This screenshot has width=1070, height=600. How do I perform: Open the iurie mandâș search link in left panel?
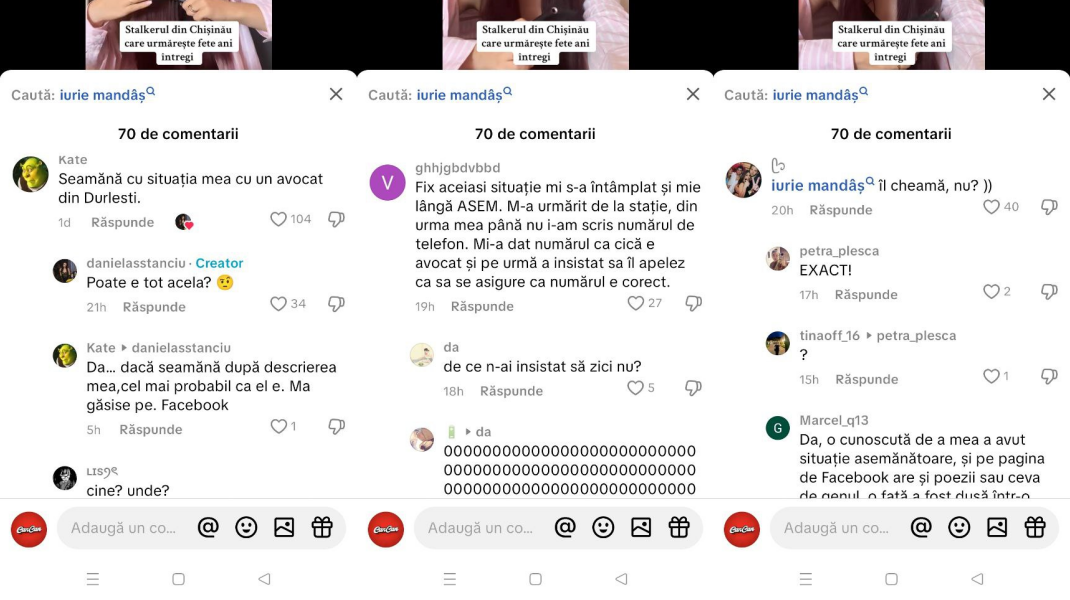point(106,94)
